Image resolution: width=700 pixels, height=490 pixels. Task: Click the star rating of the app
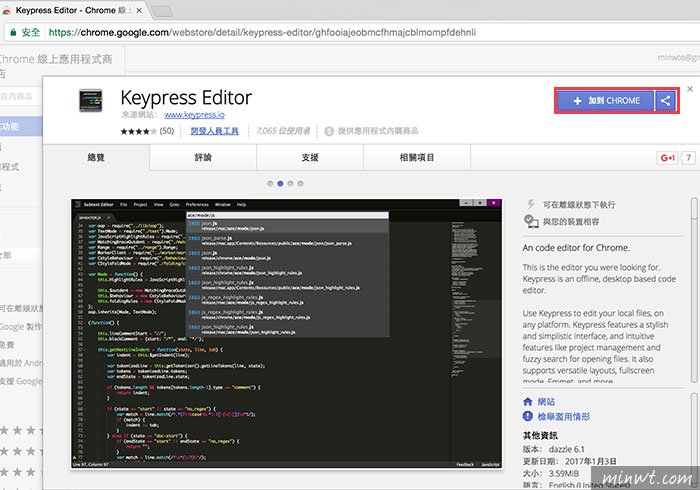click(x=138, y=131)
